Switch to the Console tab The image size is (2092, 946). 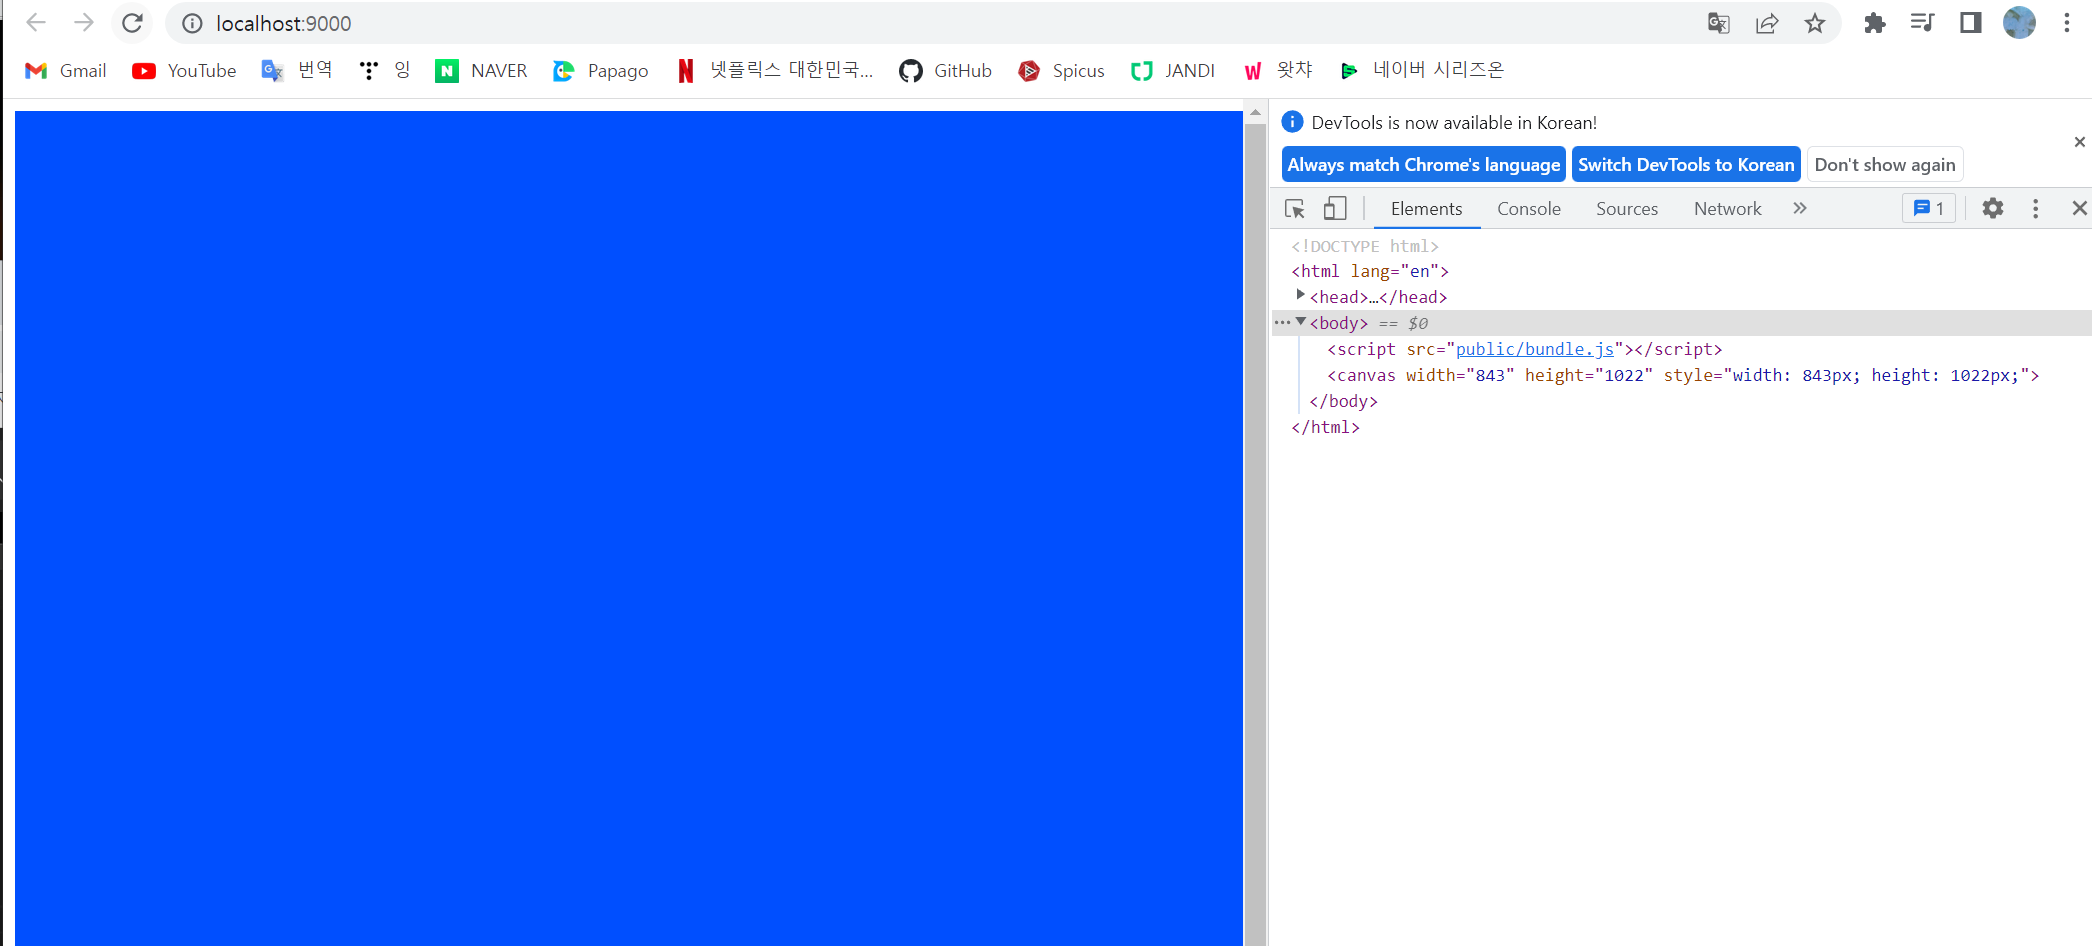1528,208
